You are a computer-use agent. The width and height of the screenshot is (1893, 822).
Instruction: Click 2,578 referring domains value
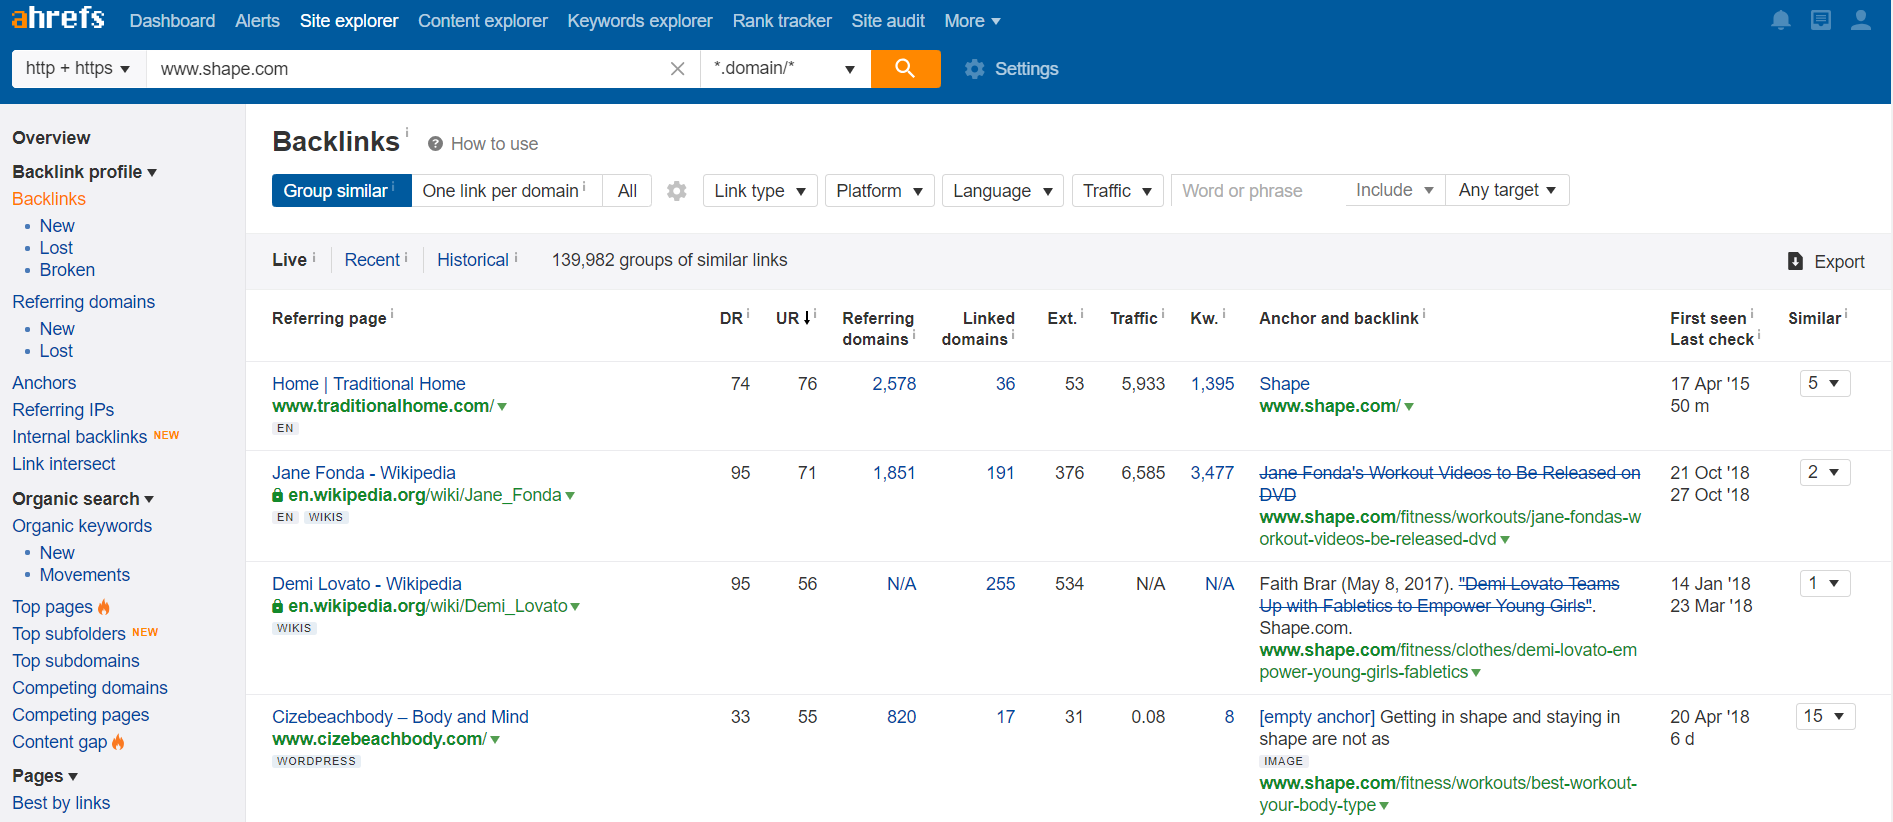pos(894,384)
